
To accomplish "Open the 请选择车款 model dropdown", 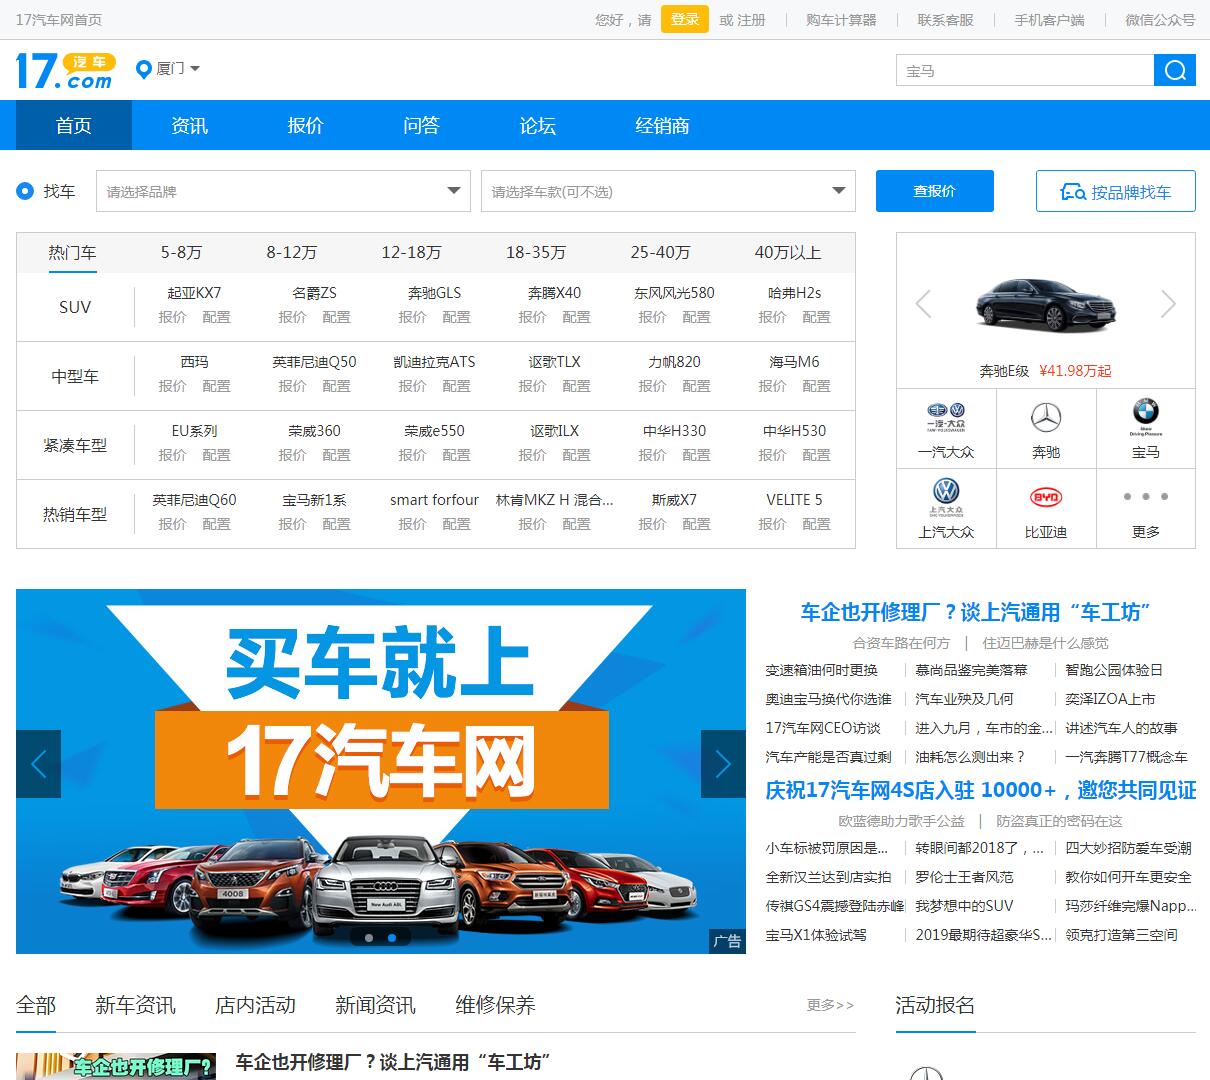I will pyautogui.click(x=668, y=191).
